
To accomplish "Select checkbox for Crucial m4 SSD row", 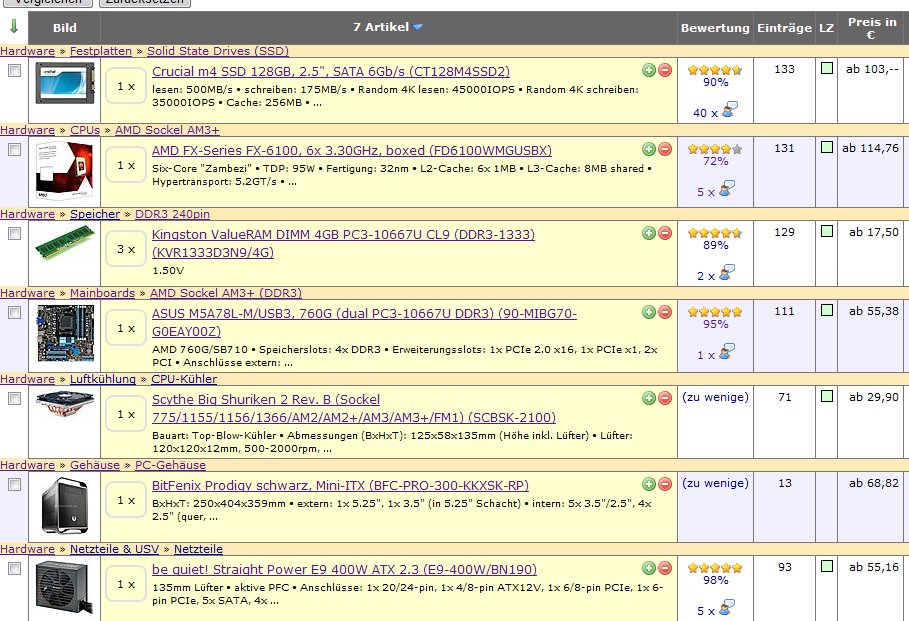I will (14, 71).
